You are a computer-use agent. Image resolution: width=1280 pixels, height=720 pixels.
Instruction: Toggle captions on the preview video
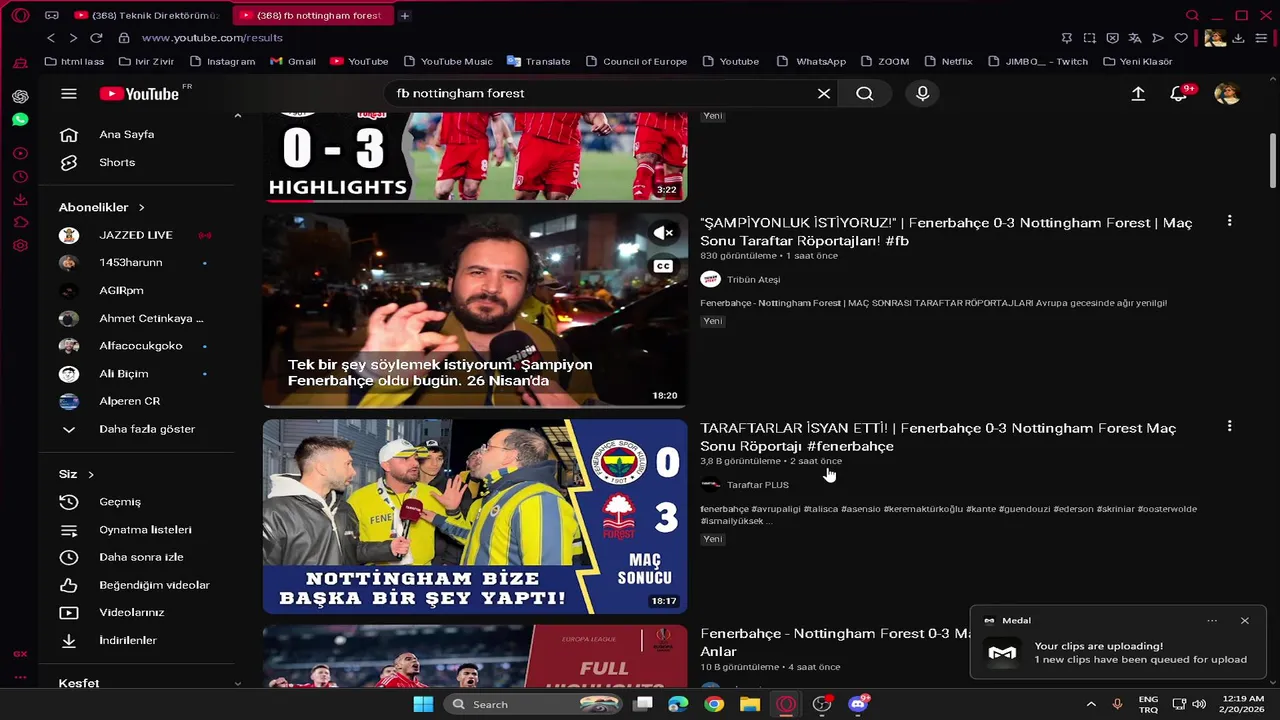[663, 266]
